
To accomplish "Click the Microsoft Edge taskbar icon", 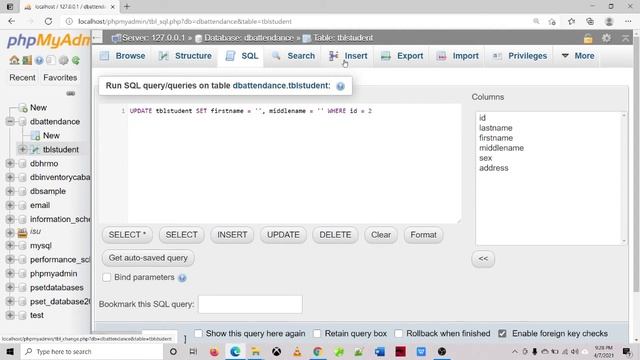I will click(x=235, y=351).
